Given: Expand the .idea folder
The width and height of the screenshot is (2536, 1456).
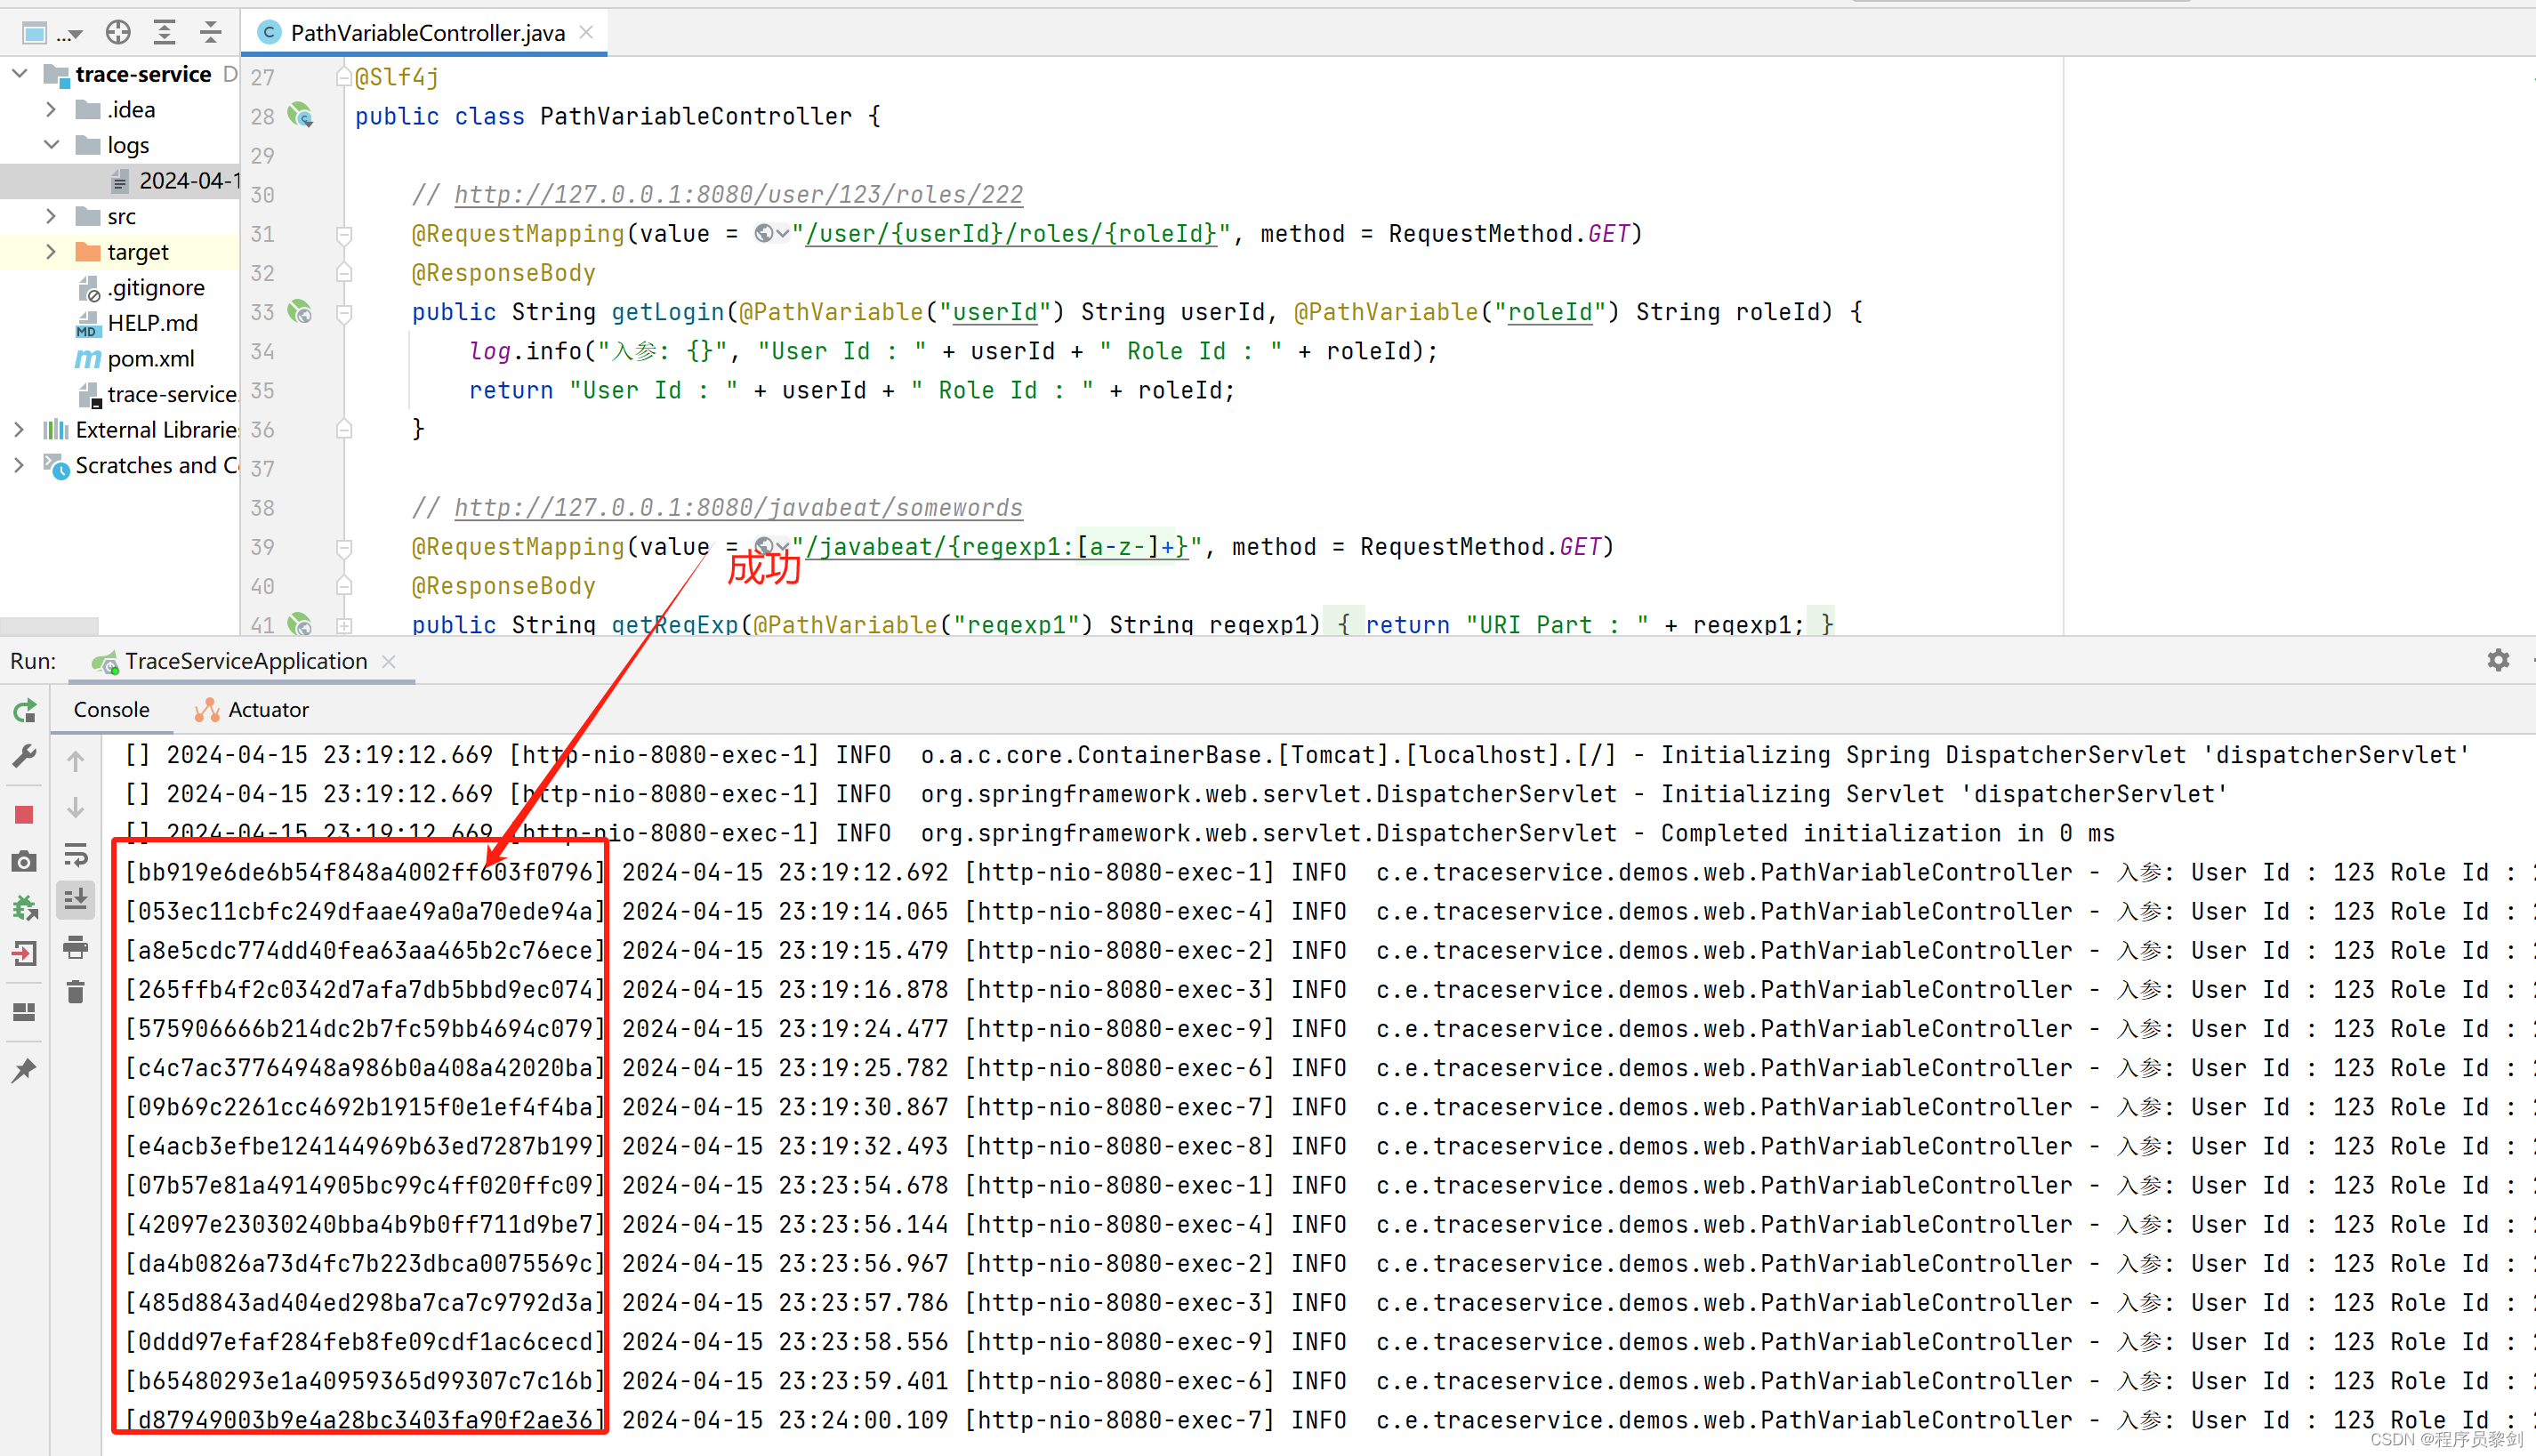Looking at the screenshot, I should pos(51,109).
